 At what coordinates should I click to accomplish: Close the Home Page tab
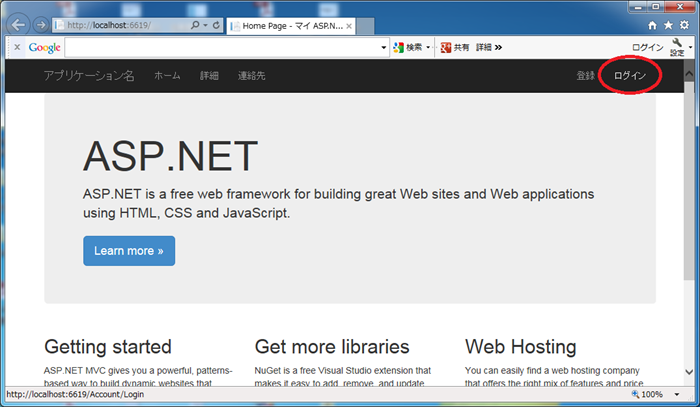[349, 26]
